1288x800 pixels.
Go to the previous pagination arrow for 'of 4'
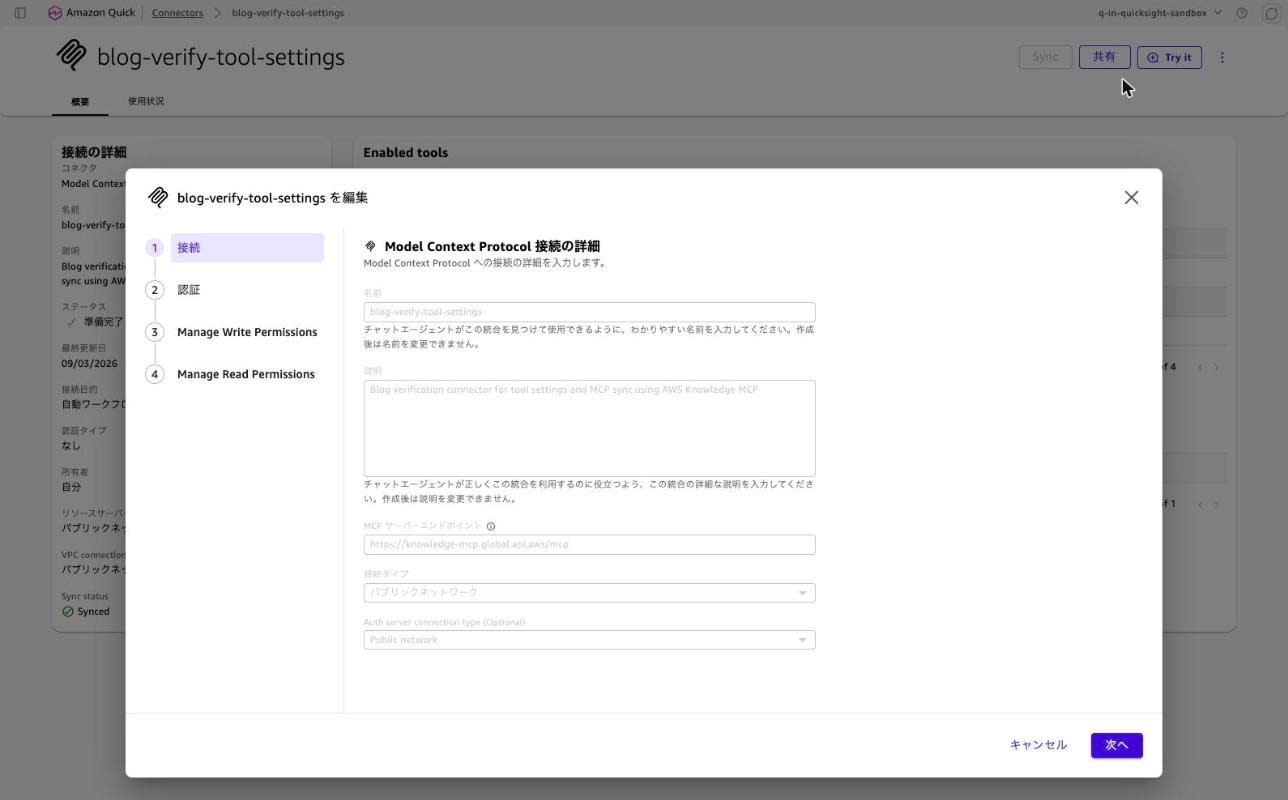[1200, 367]
